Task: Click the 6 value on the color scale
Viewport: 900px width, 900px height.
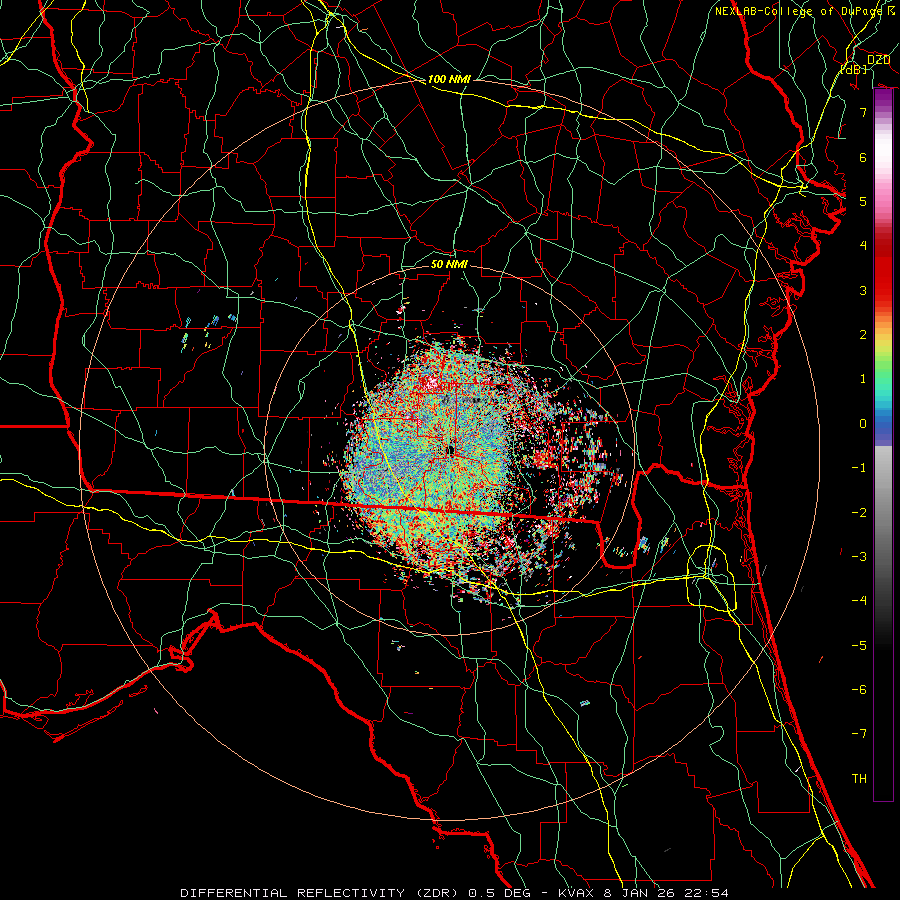Action: pos(863,157)
